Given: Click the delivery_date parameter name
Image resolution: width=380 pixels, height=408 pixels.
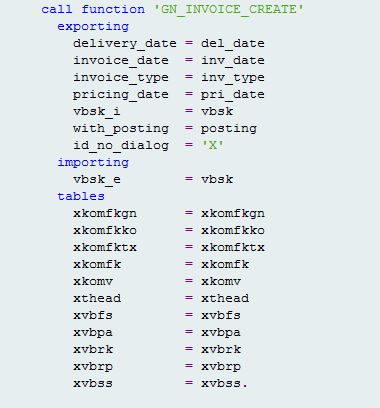Looking at the screenshot, I should coord(125,43).
